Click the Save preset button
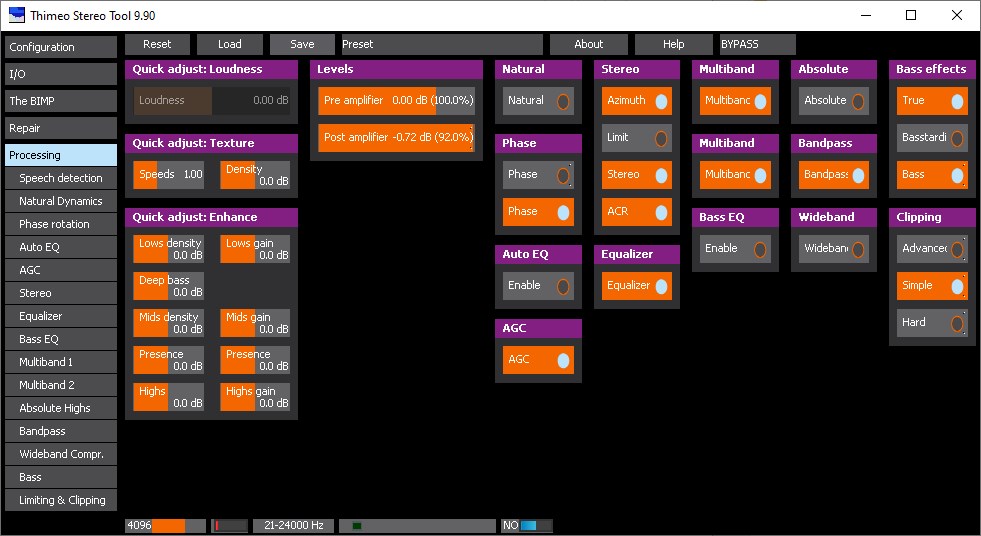Screen dimensions: 981x536 tap(302, 44)
